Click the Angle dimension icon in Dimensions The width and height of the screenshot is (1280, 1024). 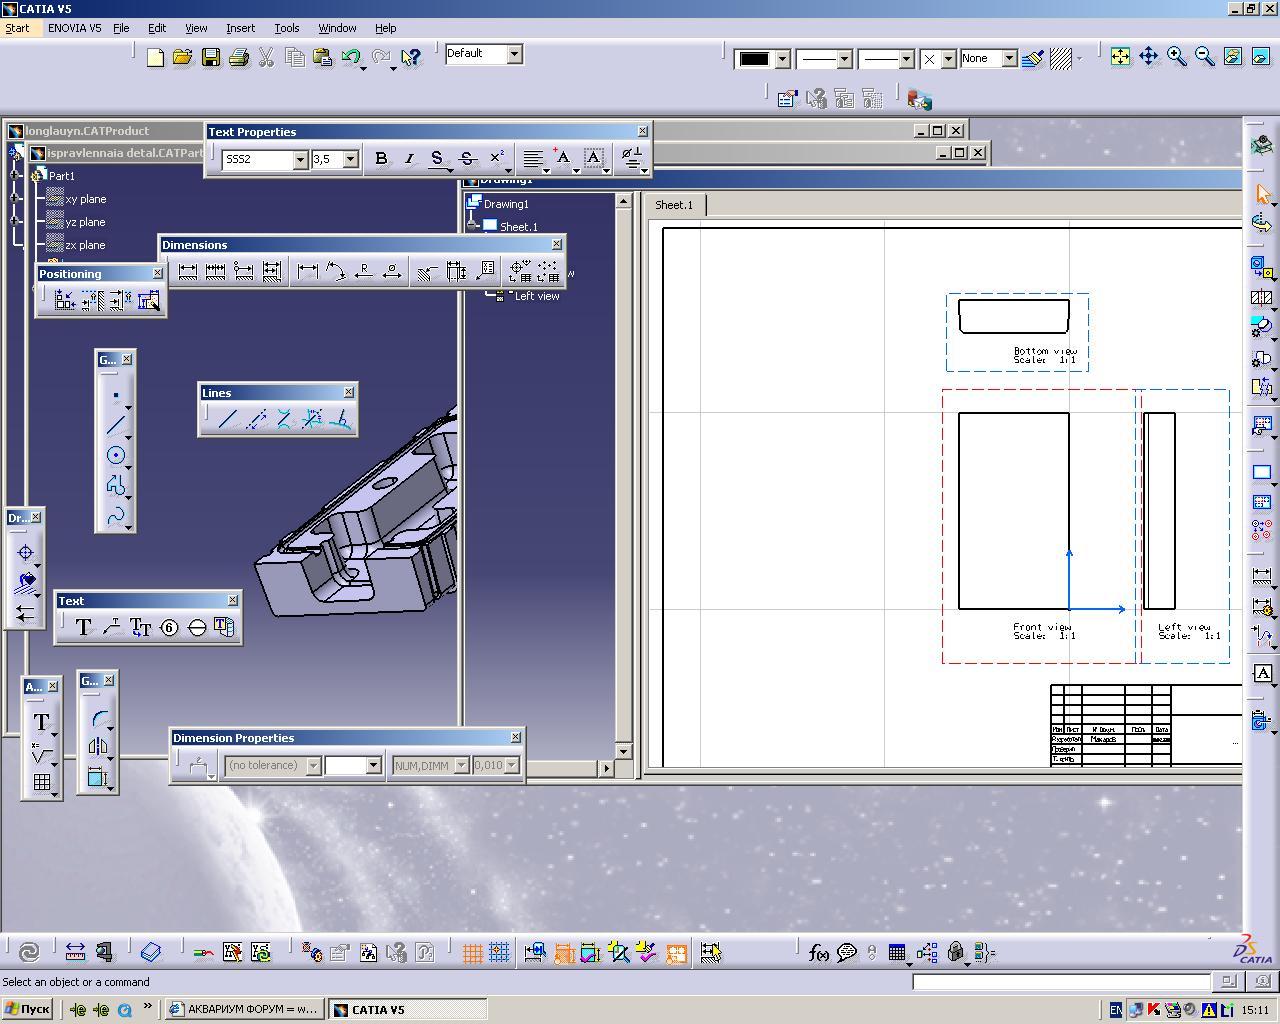pos(336,271)
